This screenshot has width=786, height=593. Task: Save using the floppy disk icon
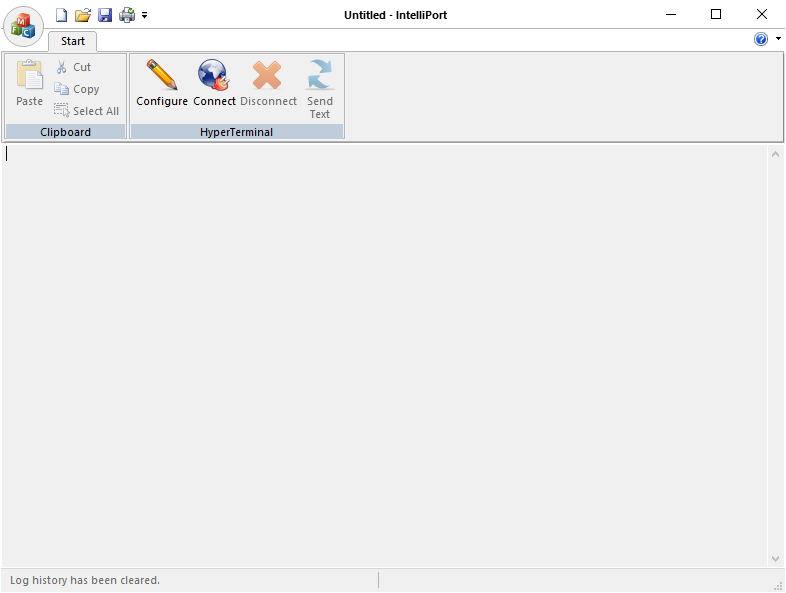pyautogui.click(x=105, y=15)
